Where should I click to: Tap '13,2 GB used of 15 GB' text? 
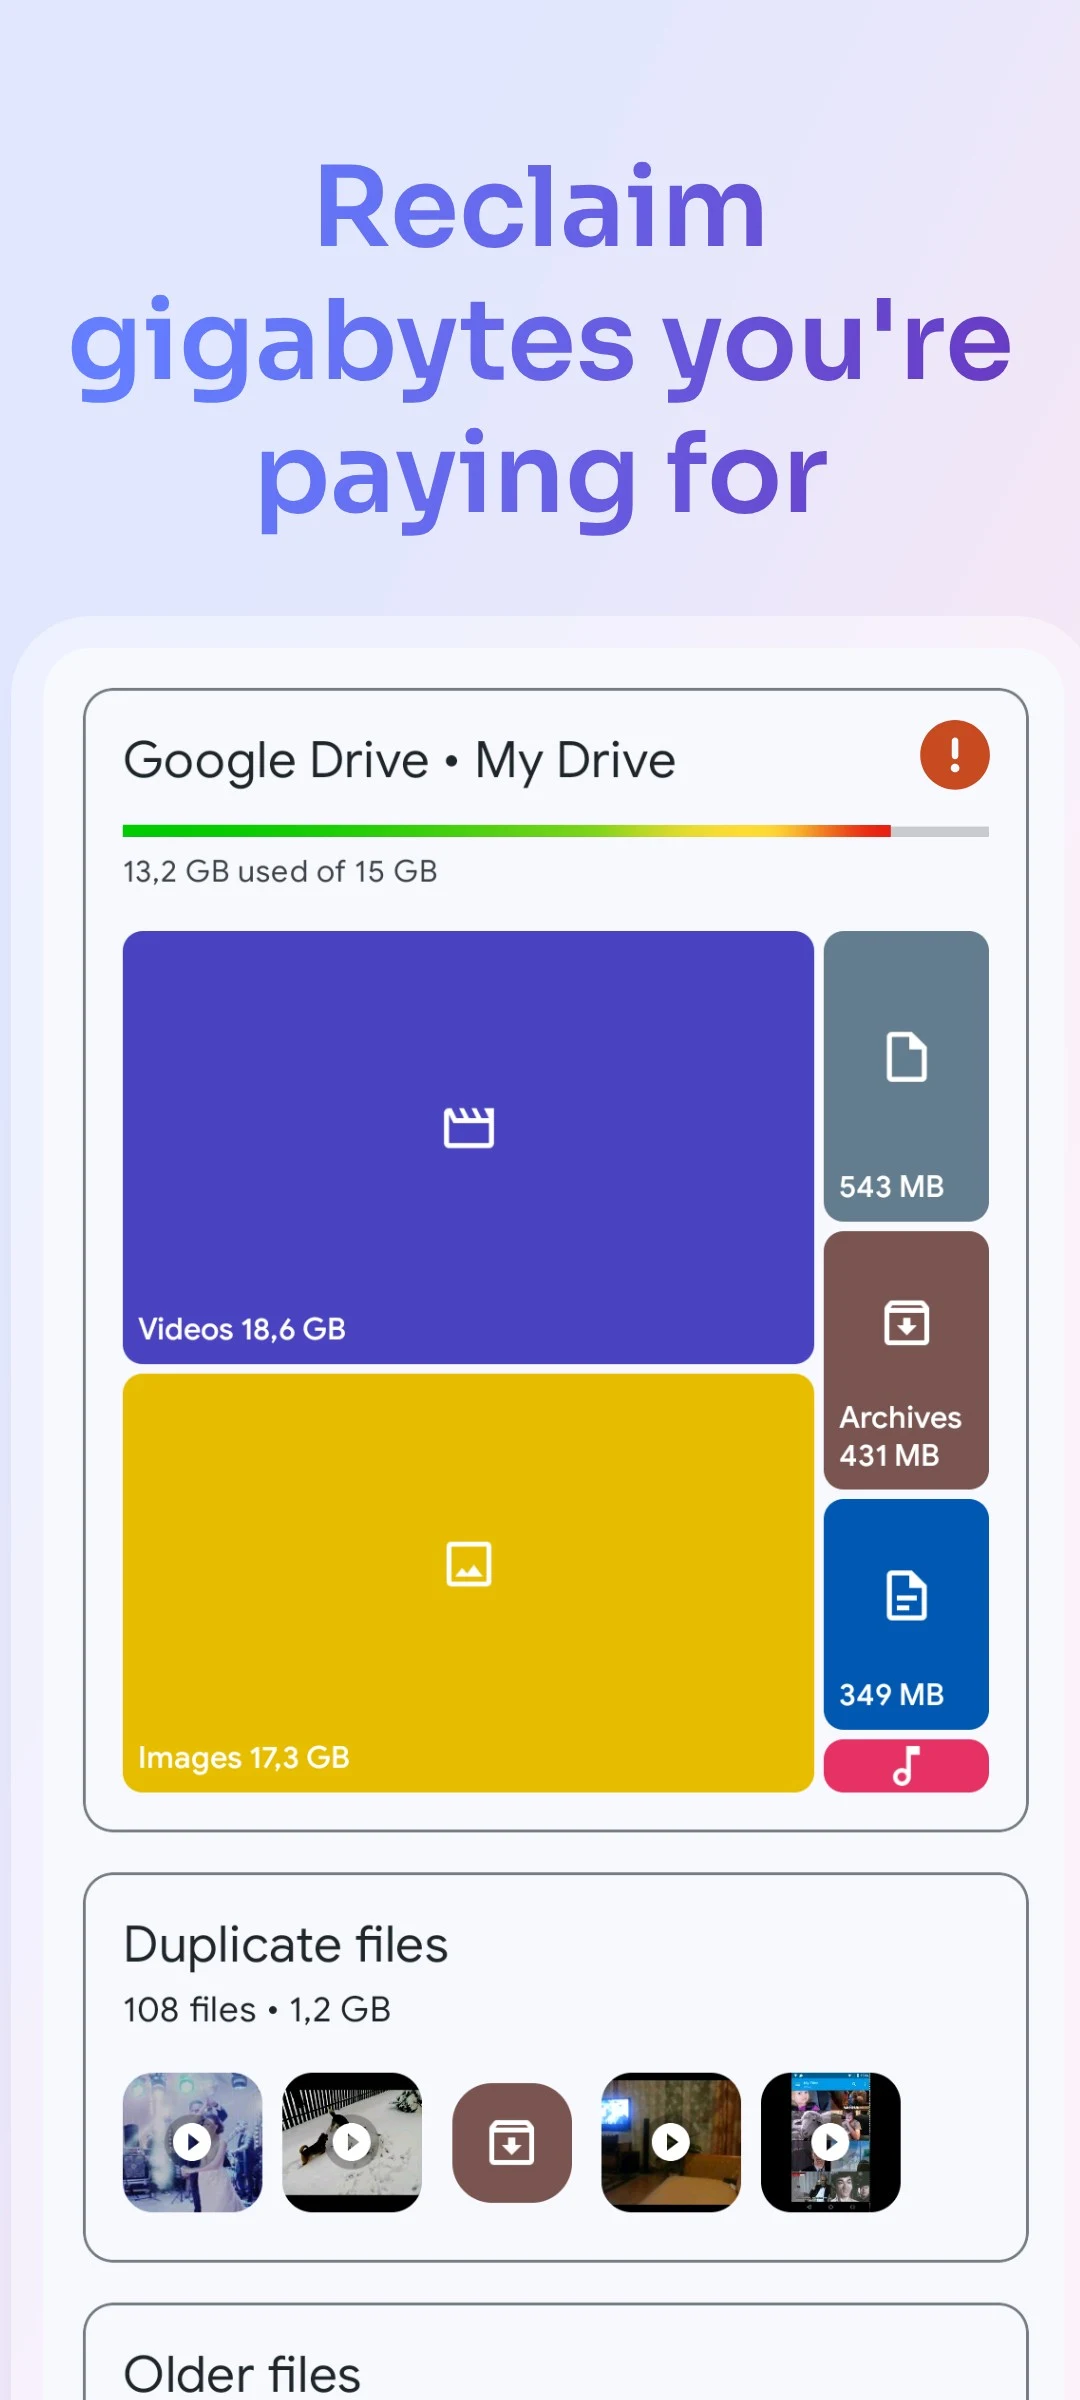pyautogui.click(x=280, y=871)
